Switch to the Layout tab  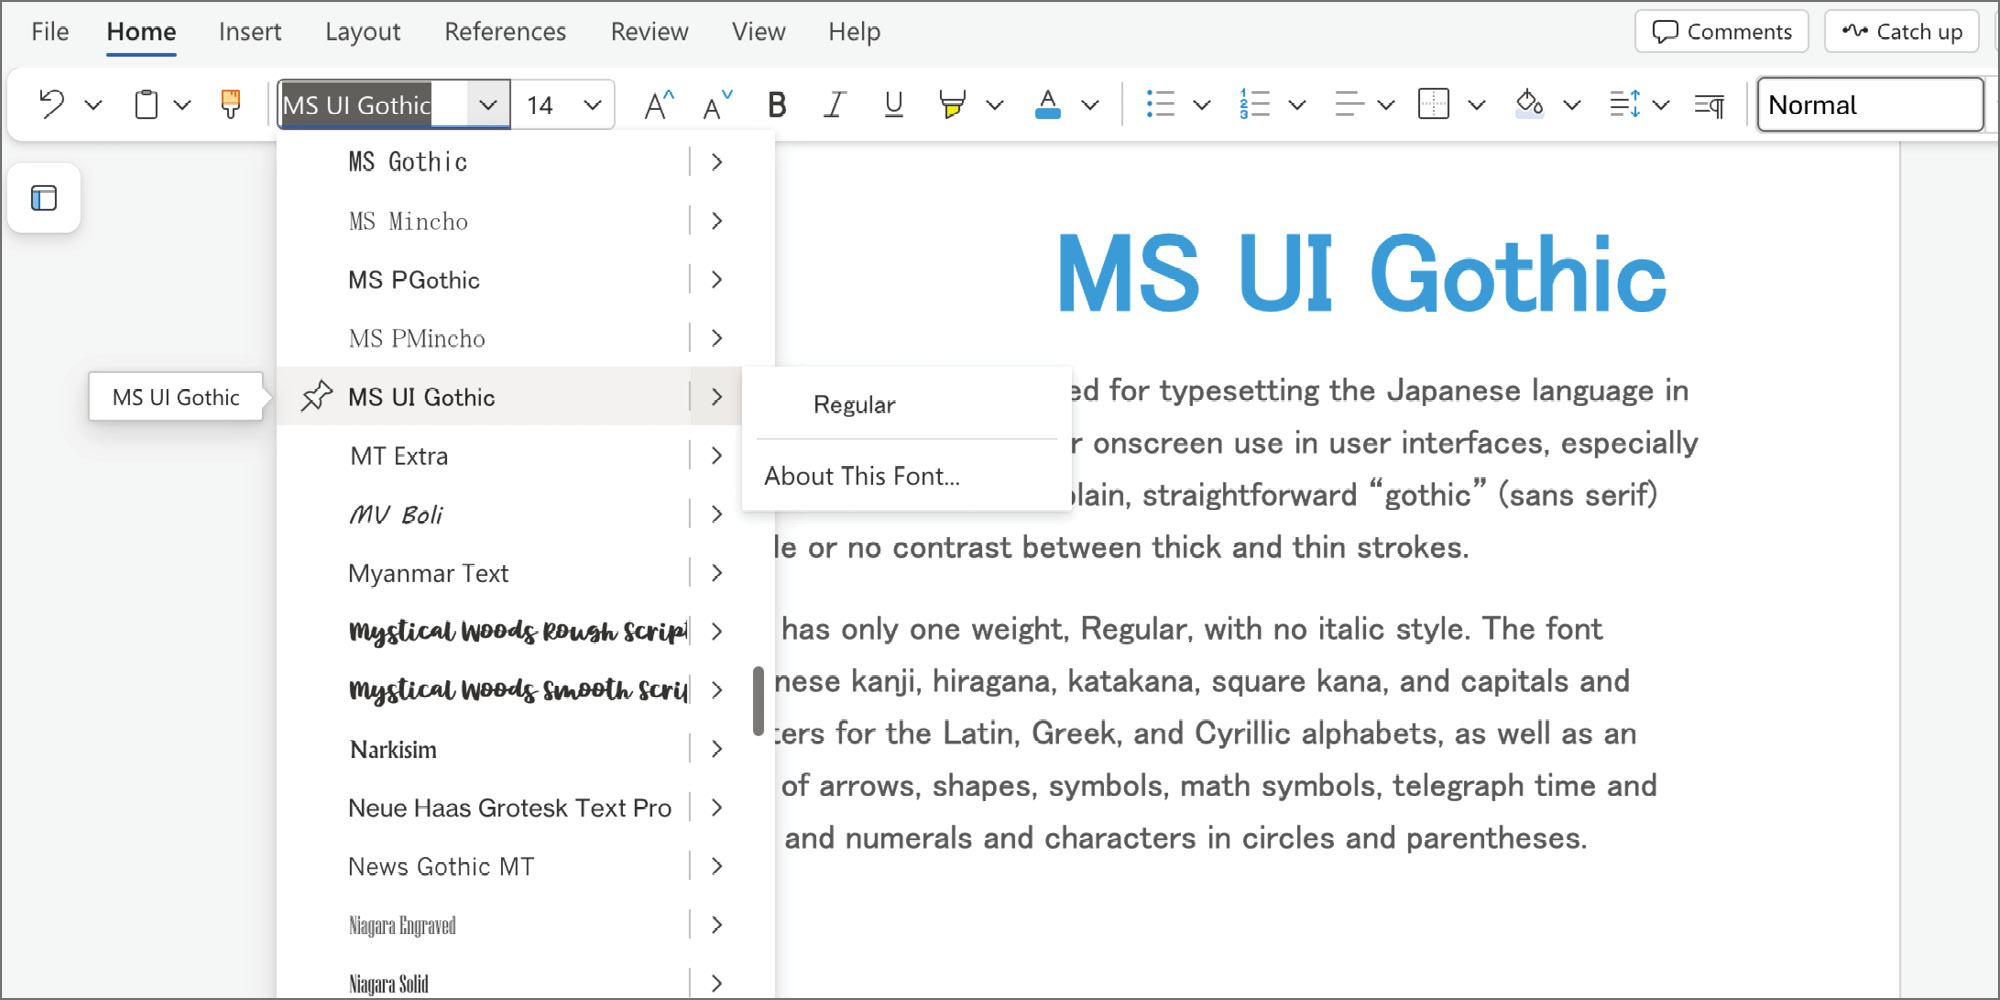tap(363, 32)
